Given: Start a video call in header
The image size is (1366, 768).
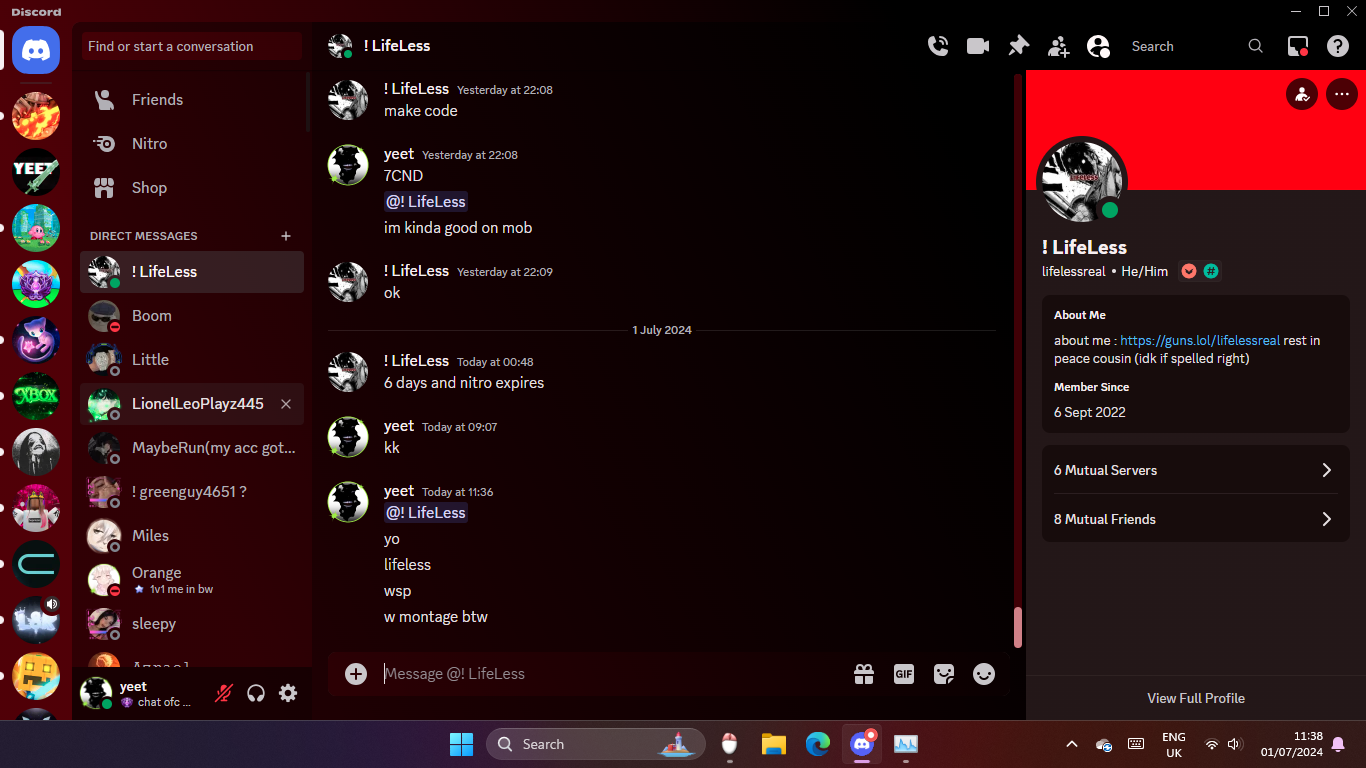Looking at the screenshot, I should (978, 46).
